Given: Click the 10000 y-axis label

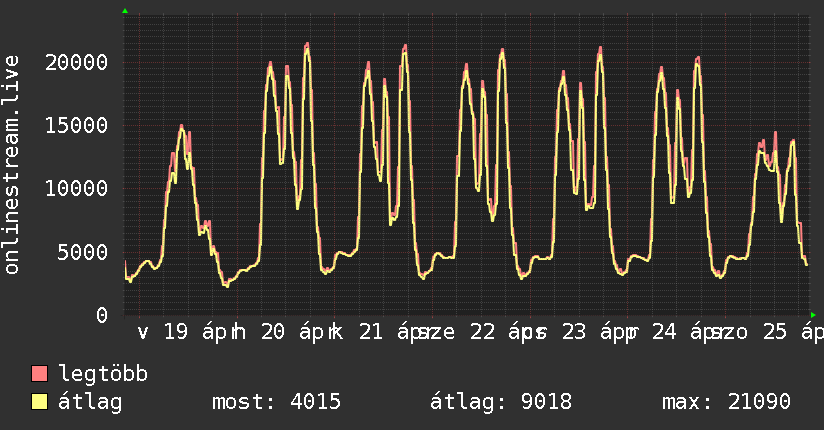Looking at the screenshot, I should pos(78,188).
